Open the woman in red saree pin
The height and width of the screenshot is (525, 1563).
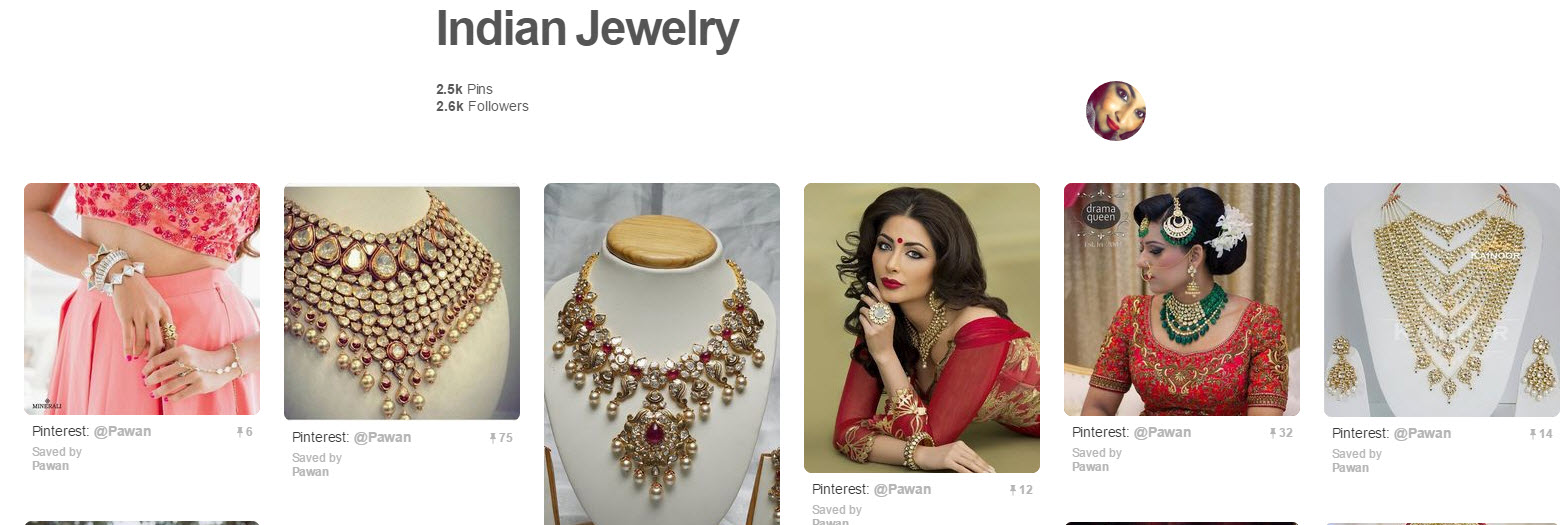click(922, 328)
